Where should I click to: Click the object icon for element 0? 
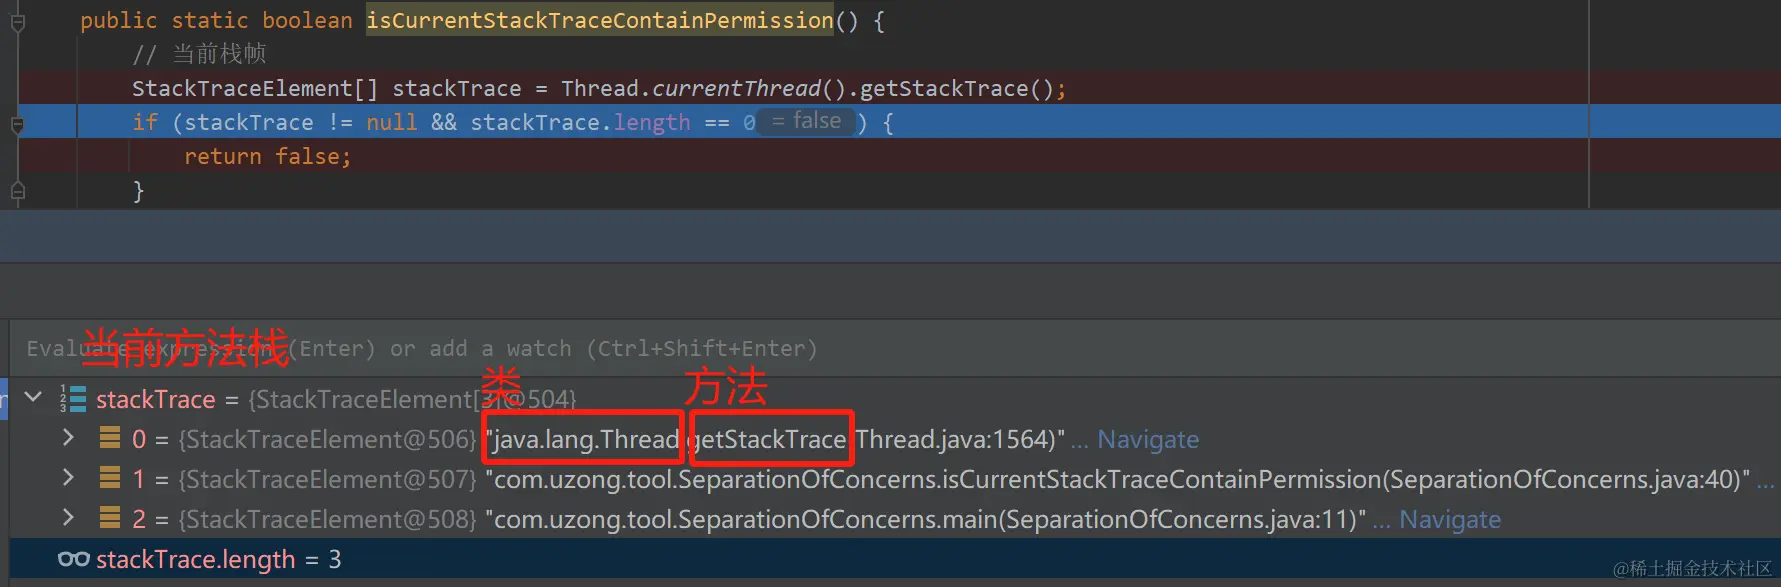pos(110,438)
